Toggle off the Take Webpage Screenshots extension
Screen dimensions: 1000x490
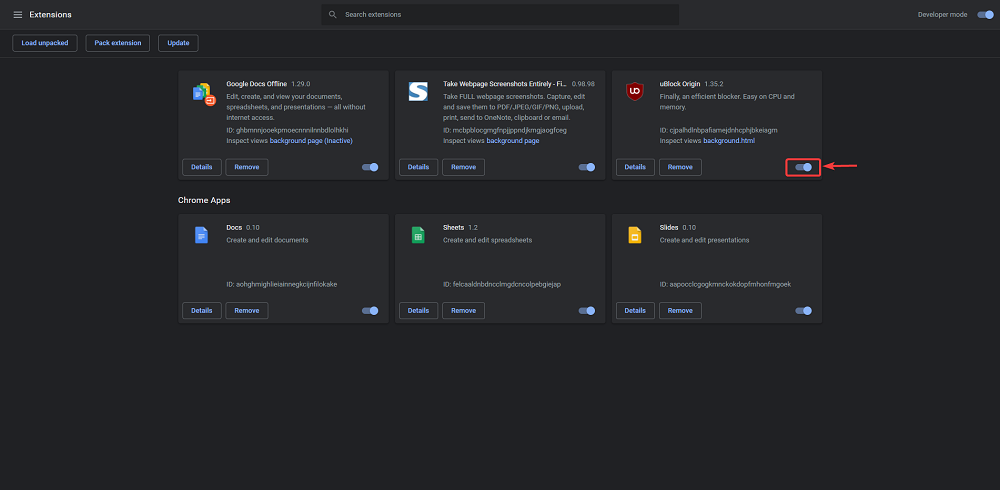point(587,167)
